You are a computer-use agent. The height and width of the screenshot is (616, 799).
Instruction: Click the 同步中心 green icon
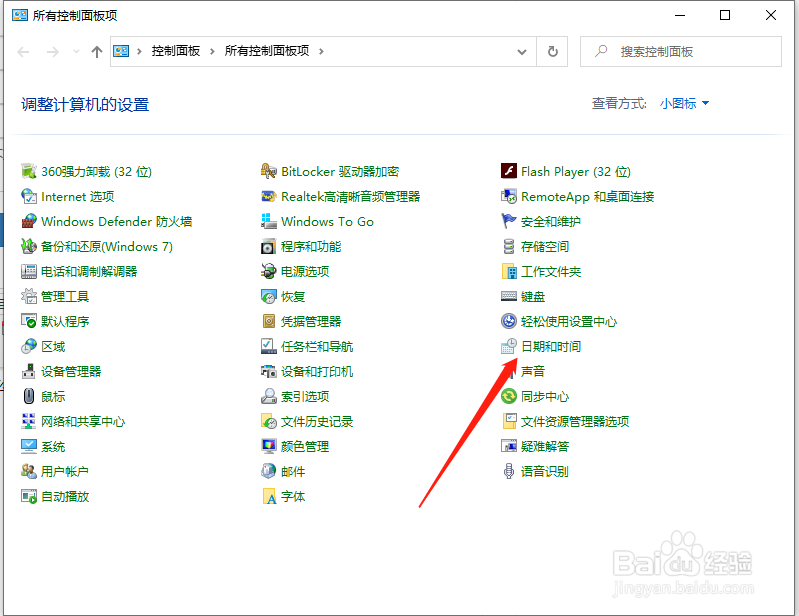click(x=509, y=396)
